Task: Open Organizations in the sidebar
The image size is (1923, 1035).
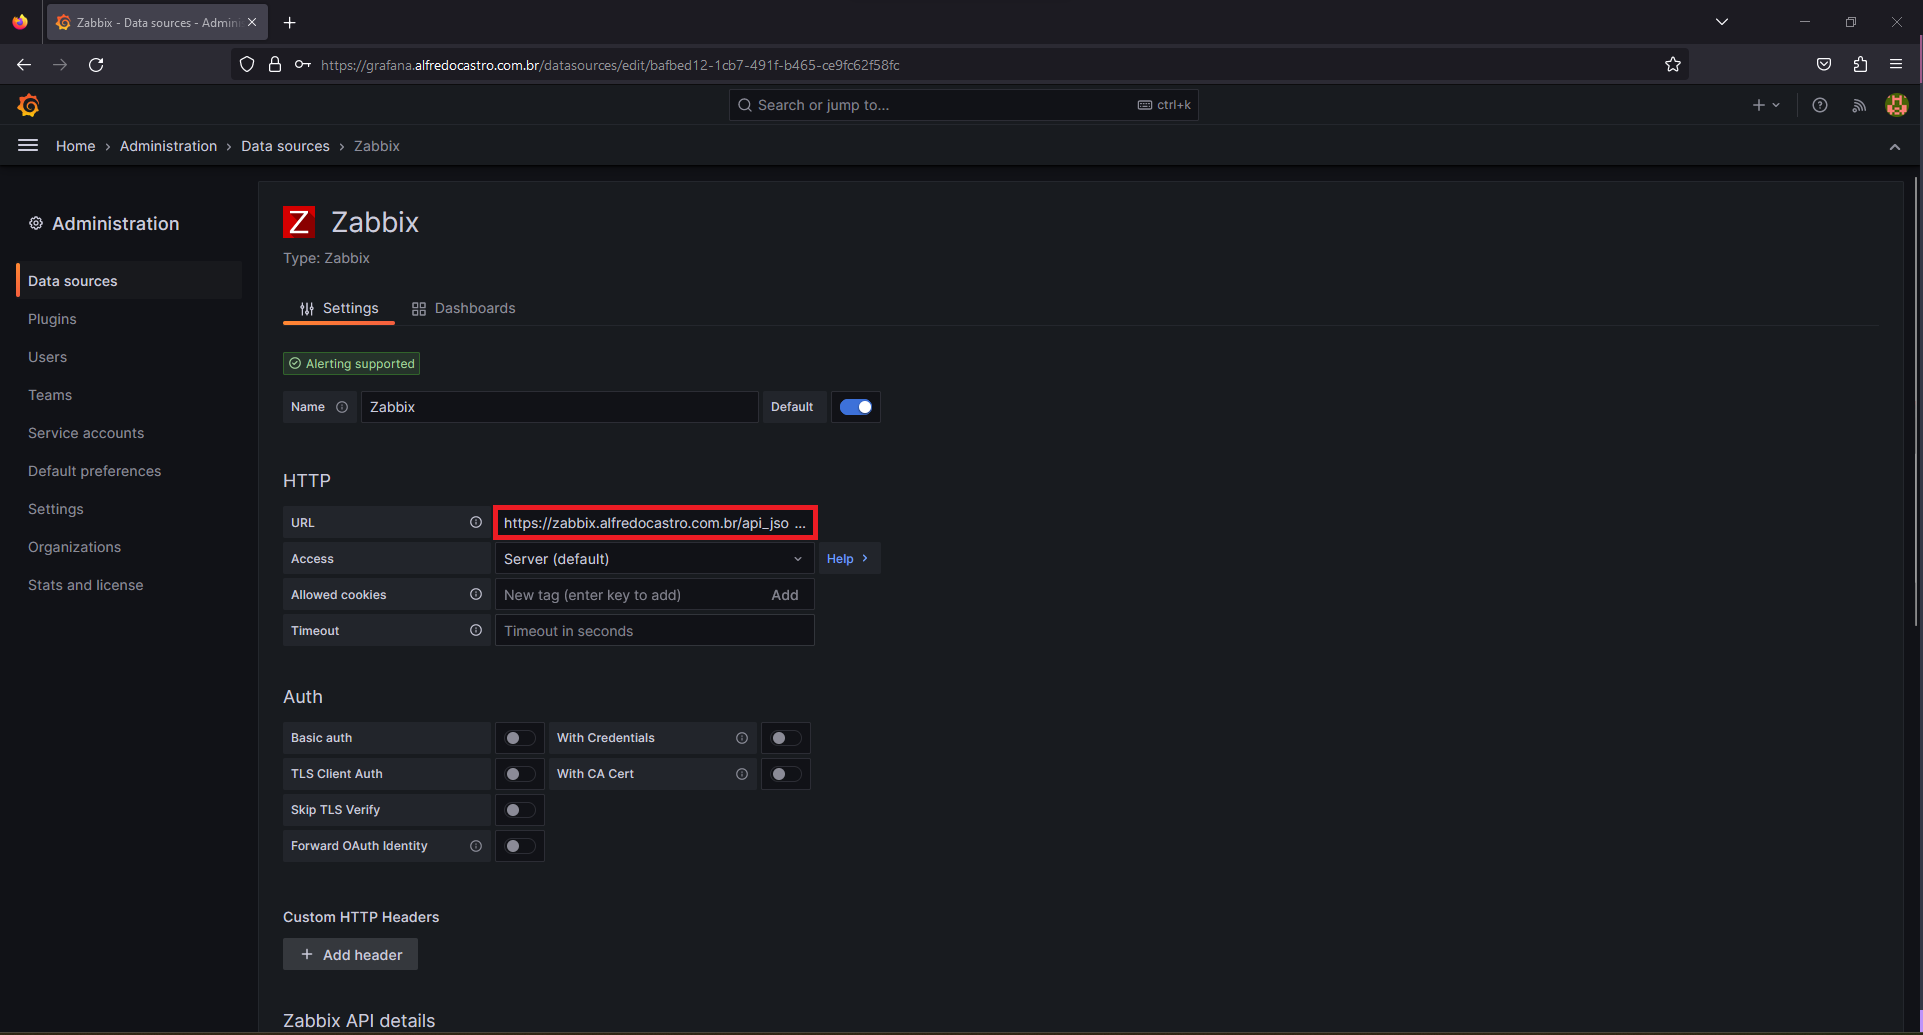Action: pyautogui.click(x=74, y=547)
